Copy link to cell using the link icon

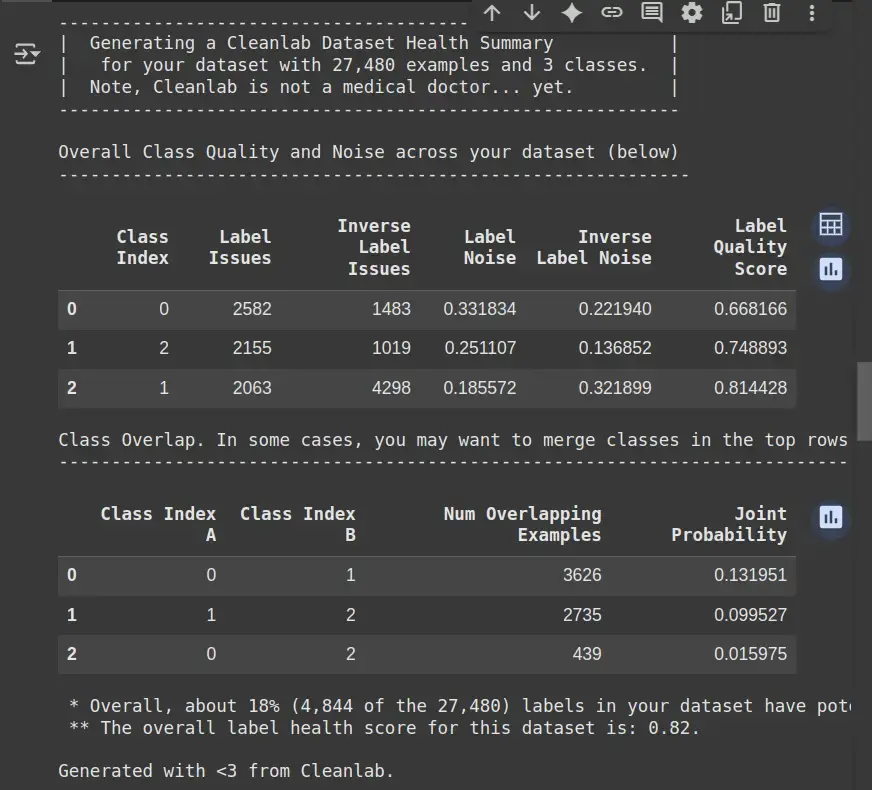coord(611,13)
